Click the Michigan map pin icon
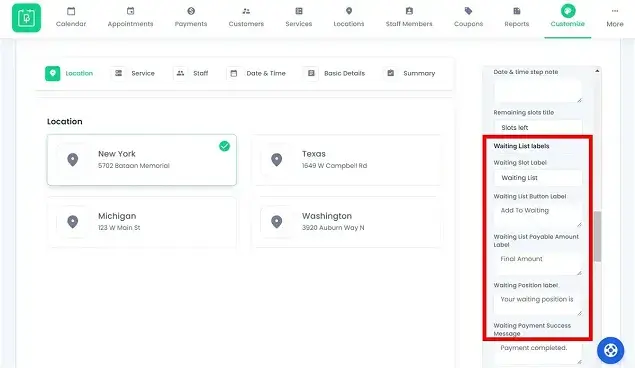The width and height of the screenshot is (635, 368). coord(73,222)
